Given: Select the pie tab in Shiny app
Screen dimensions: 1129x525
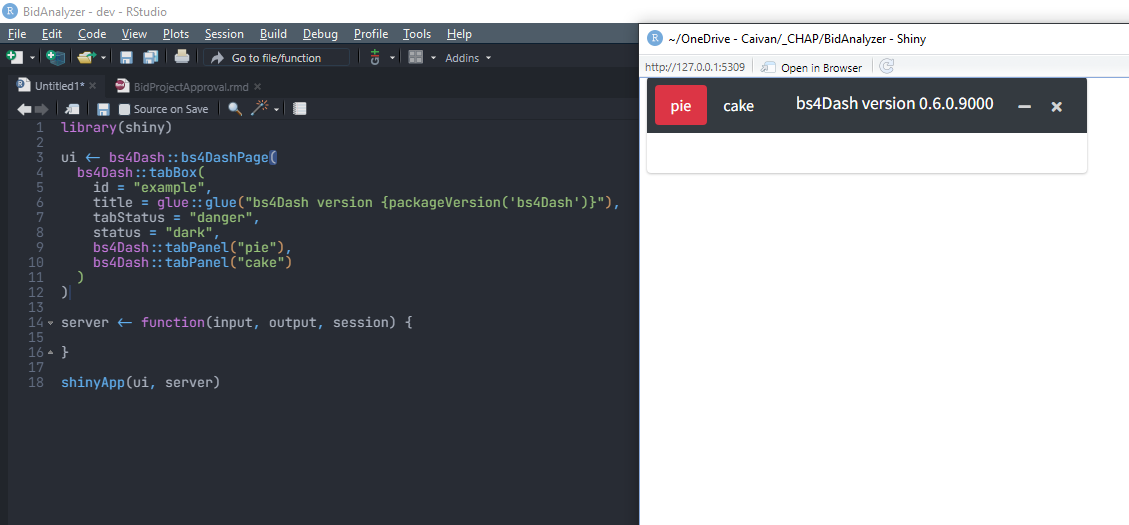Looking at the screenshot, I should pyautogui.click(x=680, y=106).
